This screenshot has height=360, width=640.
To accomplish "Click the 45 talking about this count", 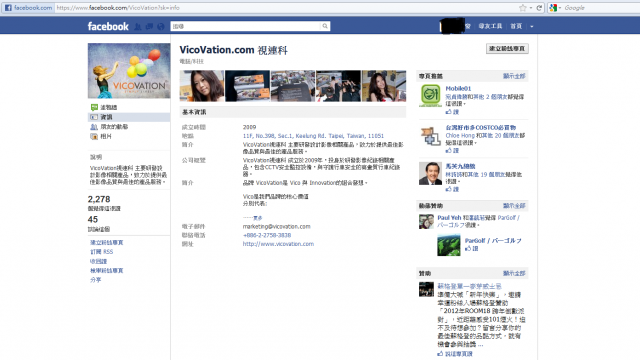I will (x=93, y=220).
